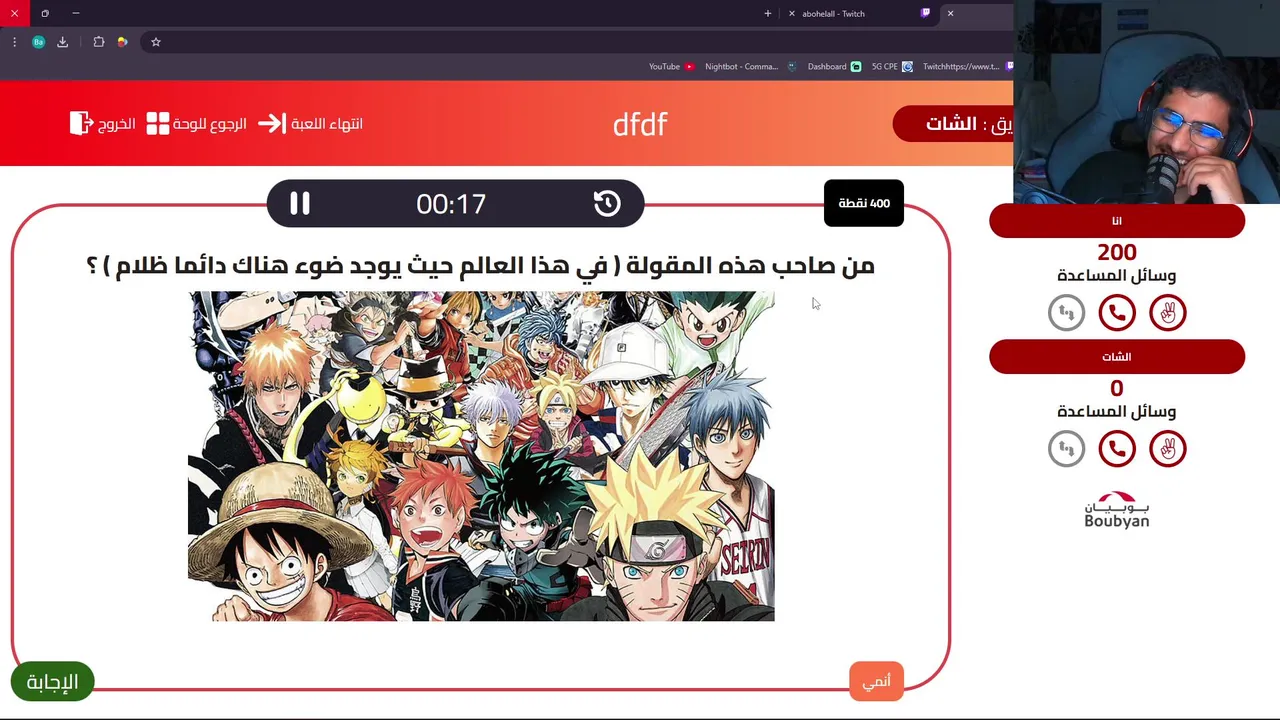Use the الشات team's phone call help icon
Image resolution: width=1280 pixels, height=720 pixels.
point(1117,449)
